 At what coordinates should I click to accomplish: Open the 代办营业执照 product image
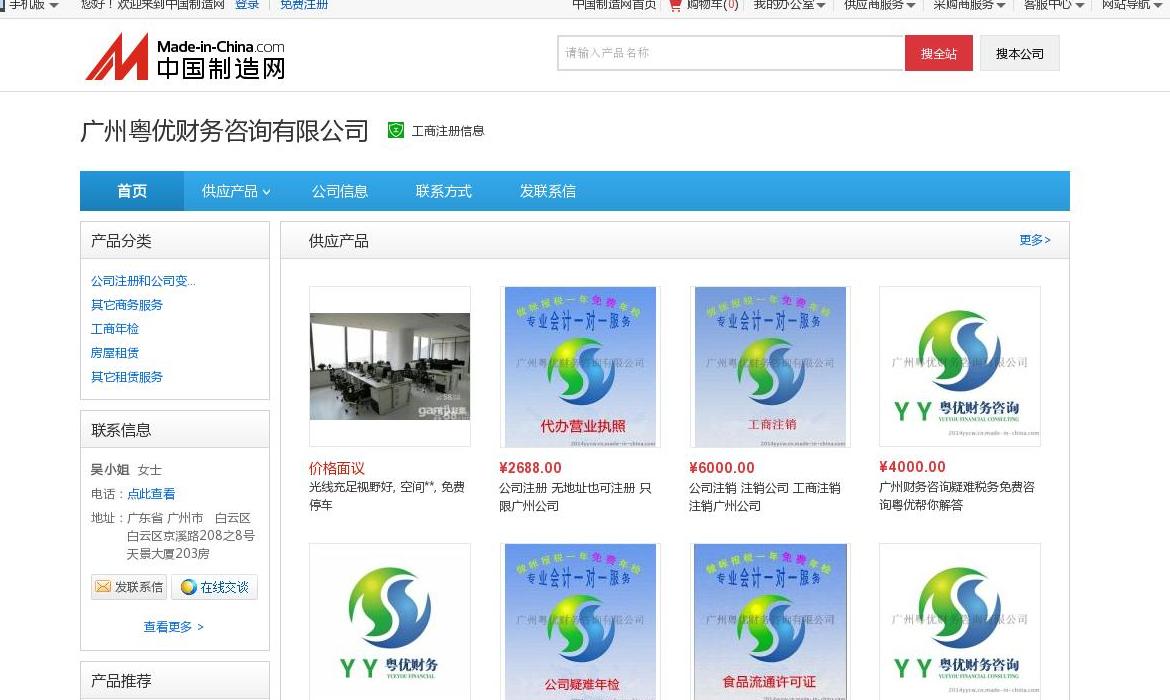(580, 366)
